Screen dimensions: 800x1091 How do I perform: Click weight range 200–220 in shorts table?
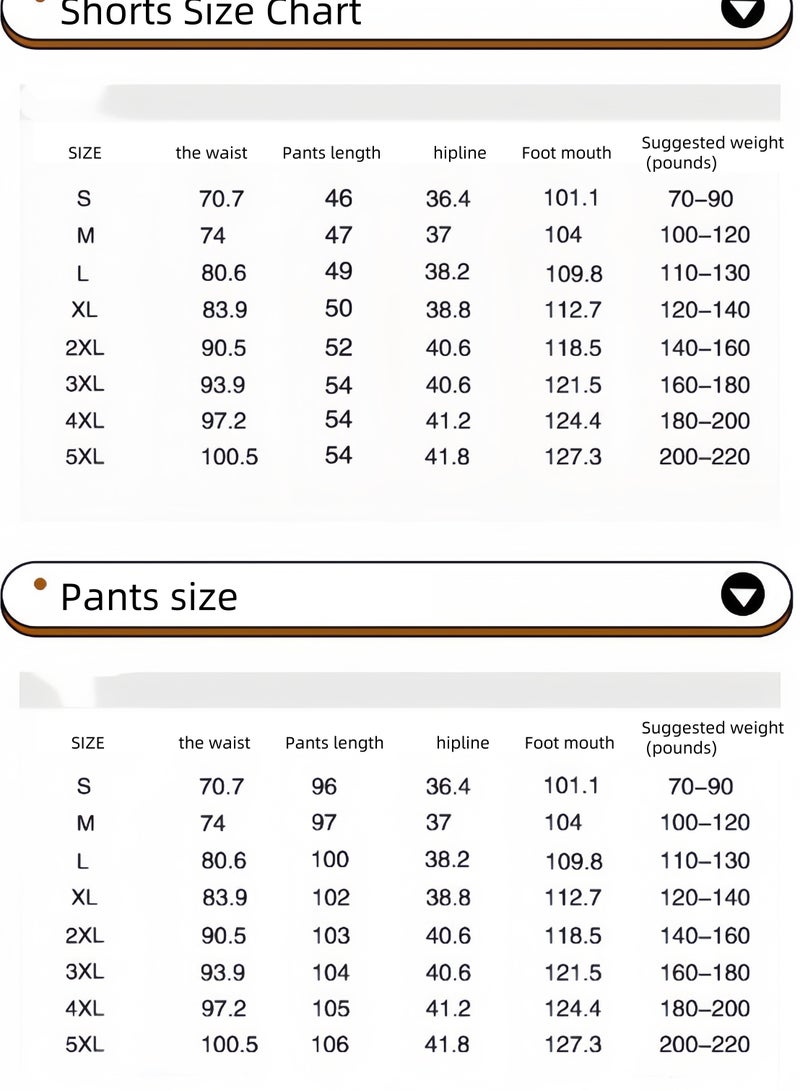coord(705,456)
